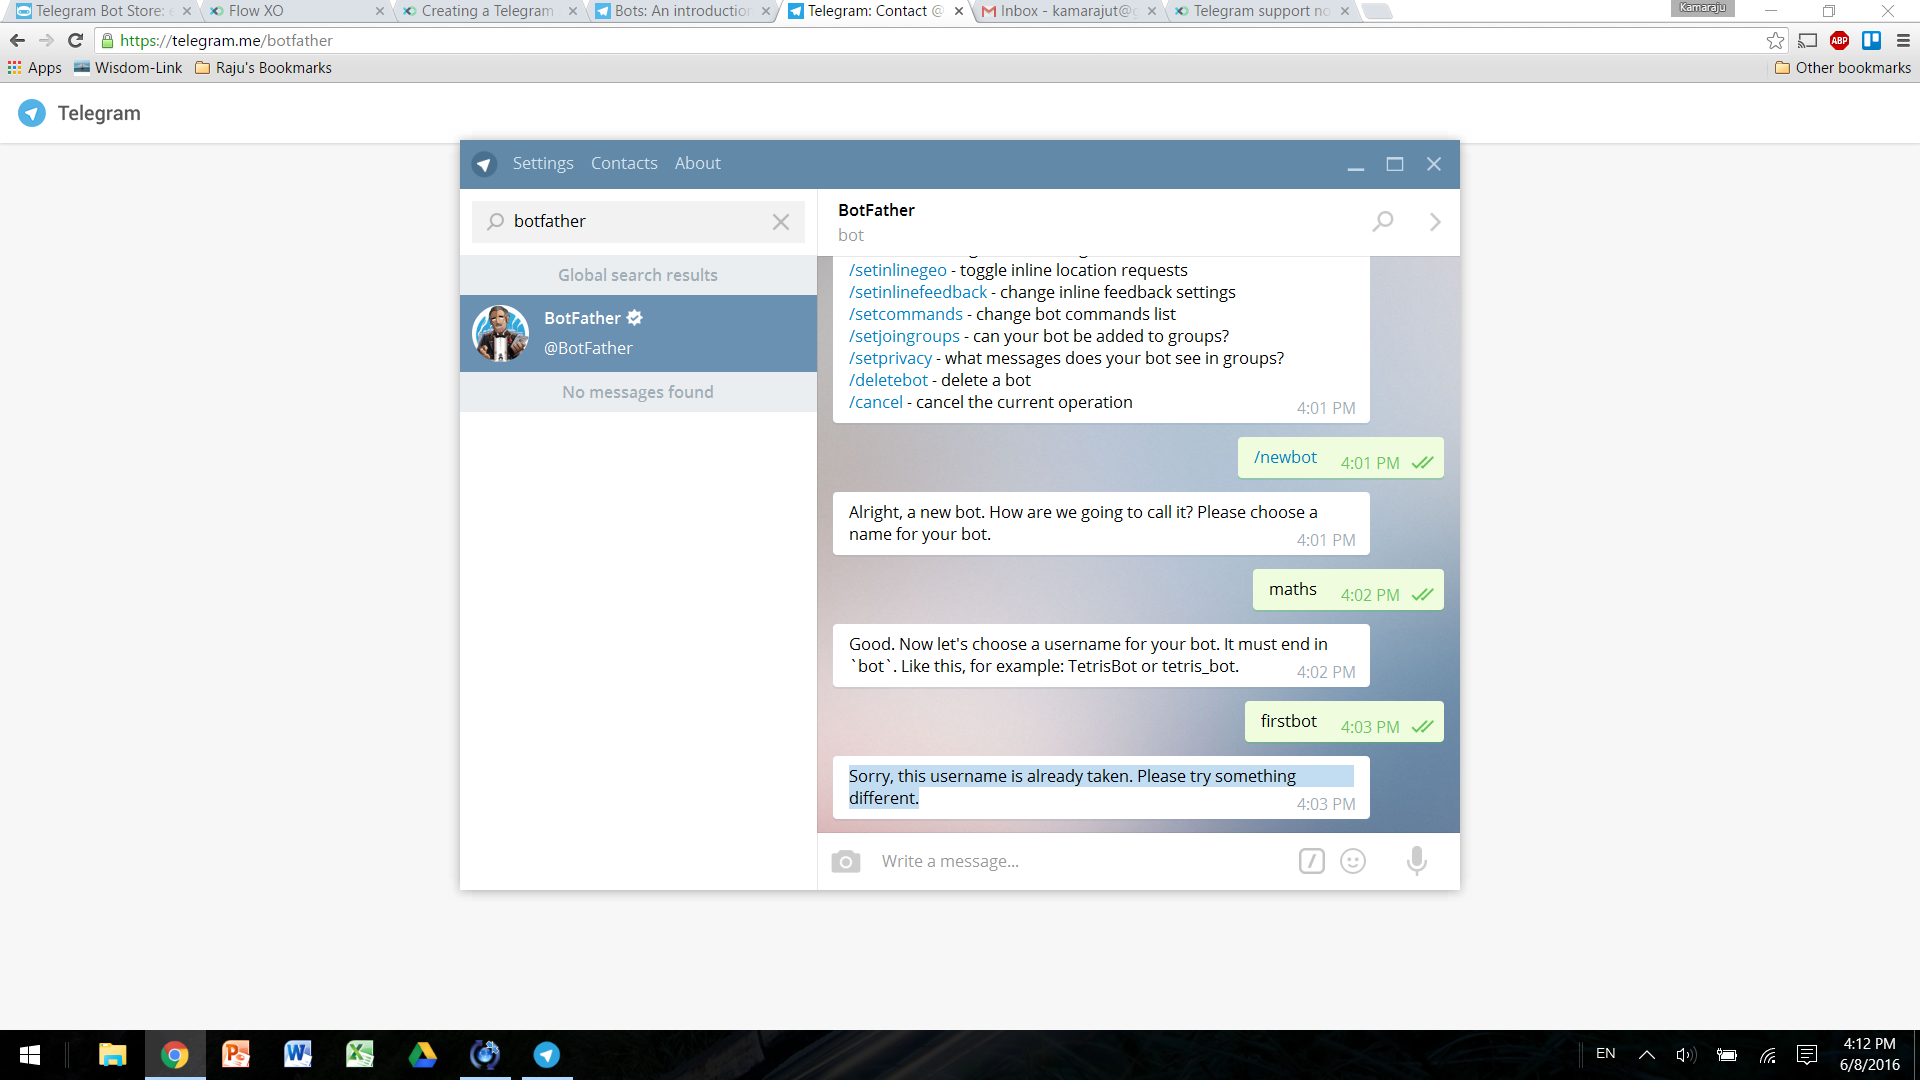Click the /setjoingroups command link
The height and width of the screenshot is (1080, 1920).
(x=904, y=336)
